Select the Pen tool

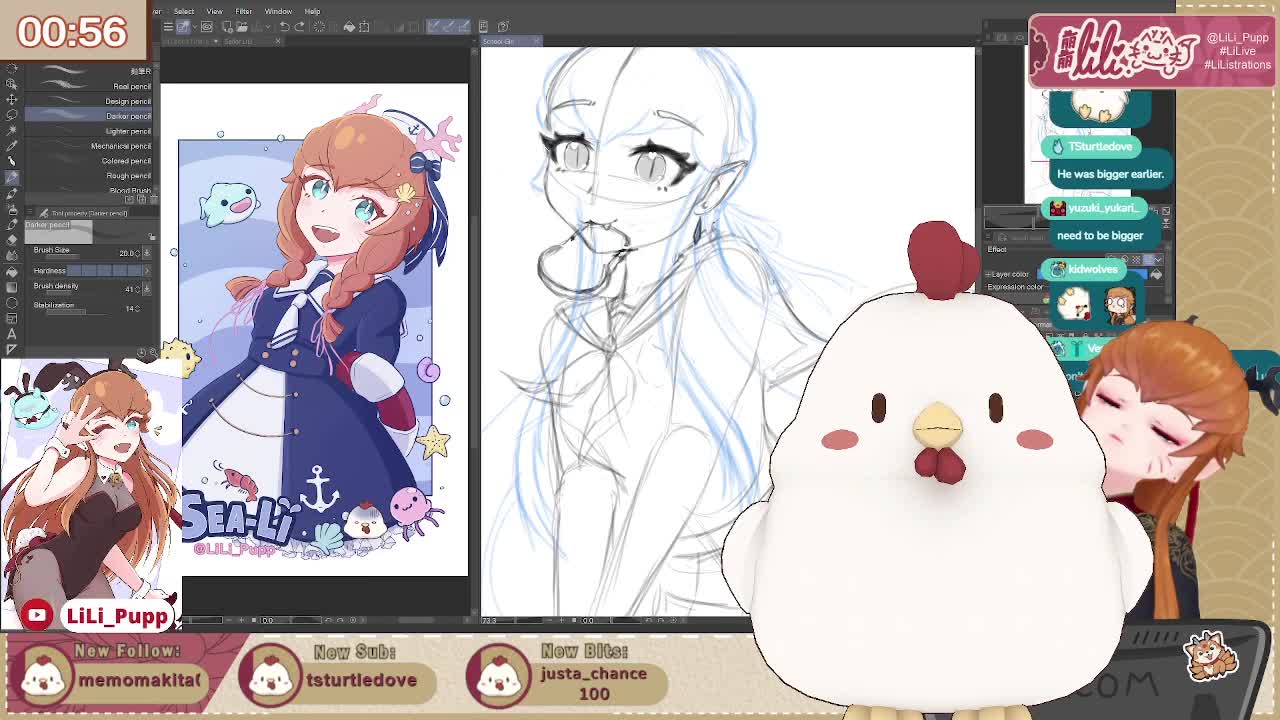tap(12, 160)
